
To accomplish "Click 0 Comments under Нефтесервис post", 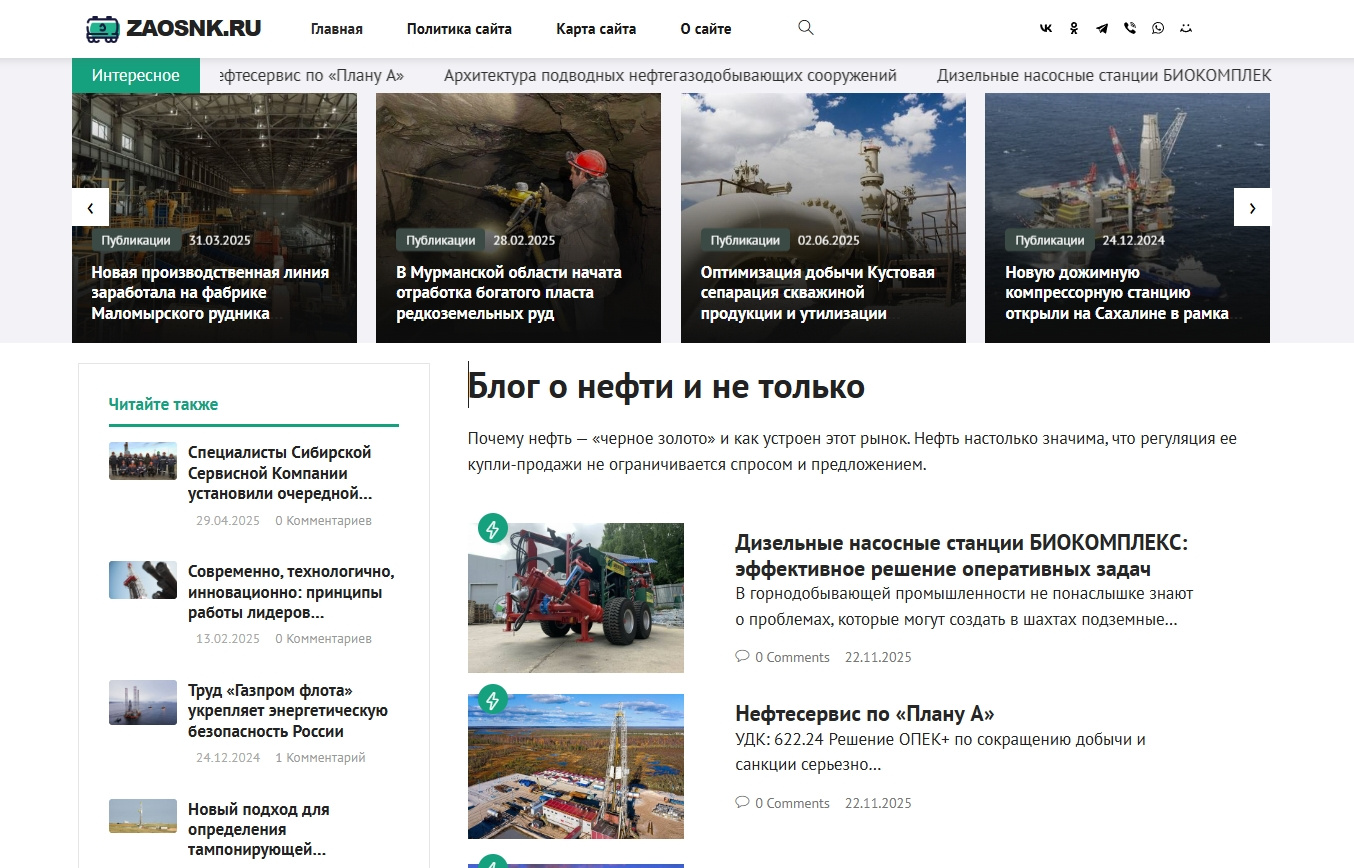I will coord(792,803).
